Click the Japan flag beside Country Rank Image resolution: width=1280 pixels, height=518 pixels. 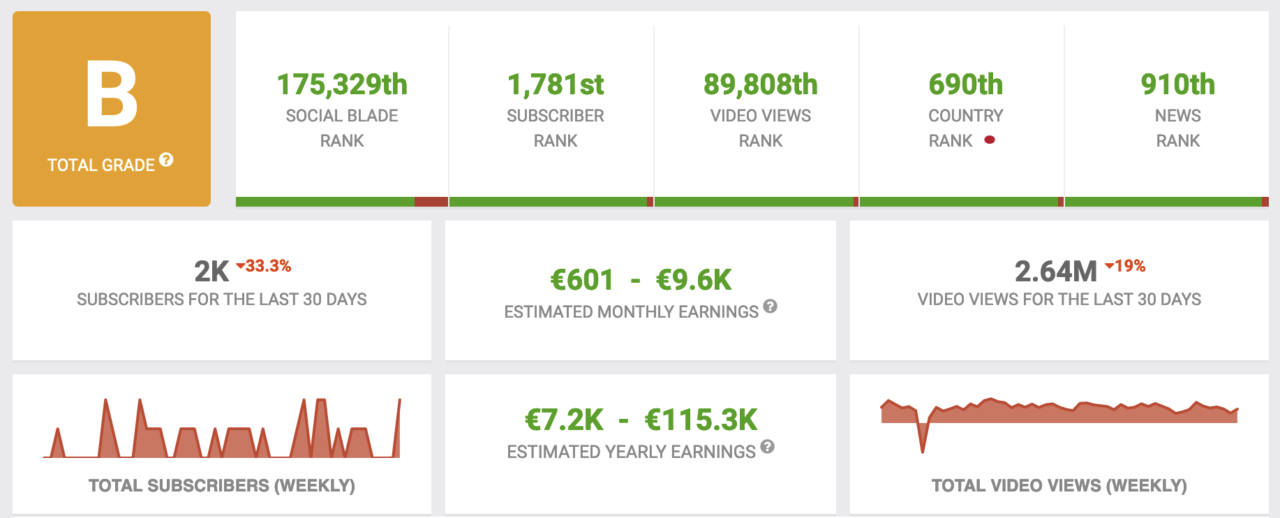point(990,141)
